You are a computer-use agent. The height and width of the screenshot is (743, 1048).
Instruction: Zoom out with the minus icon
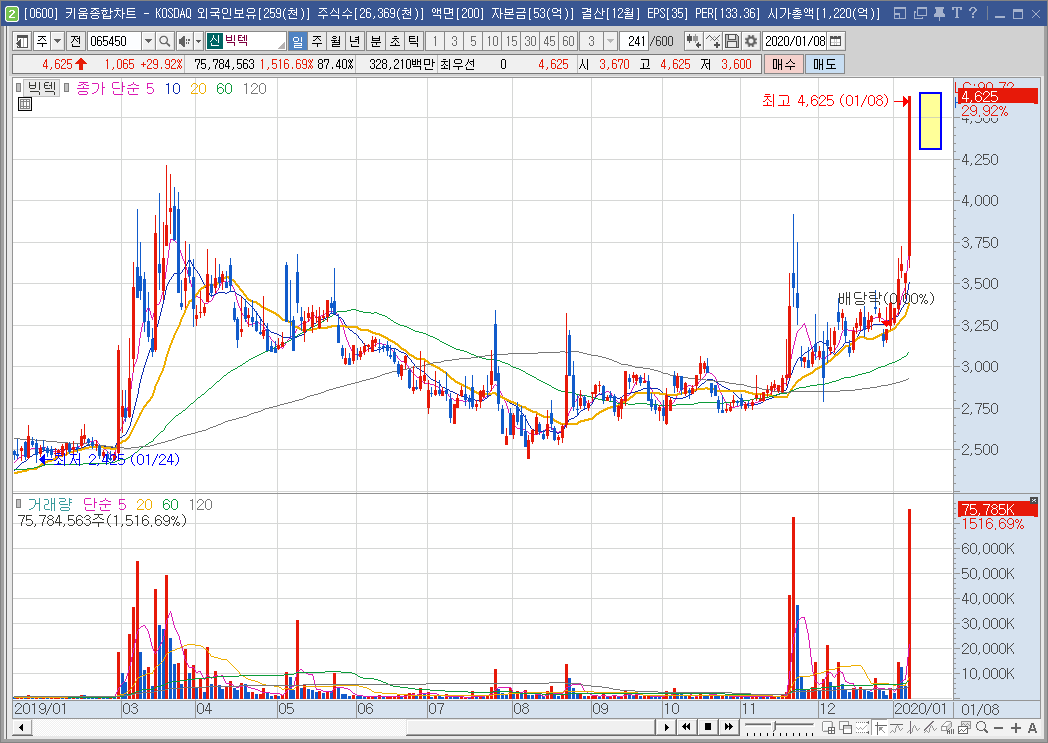point(999,728)
